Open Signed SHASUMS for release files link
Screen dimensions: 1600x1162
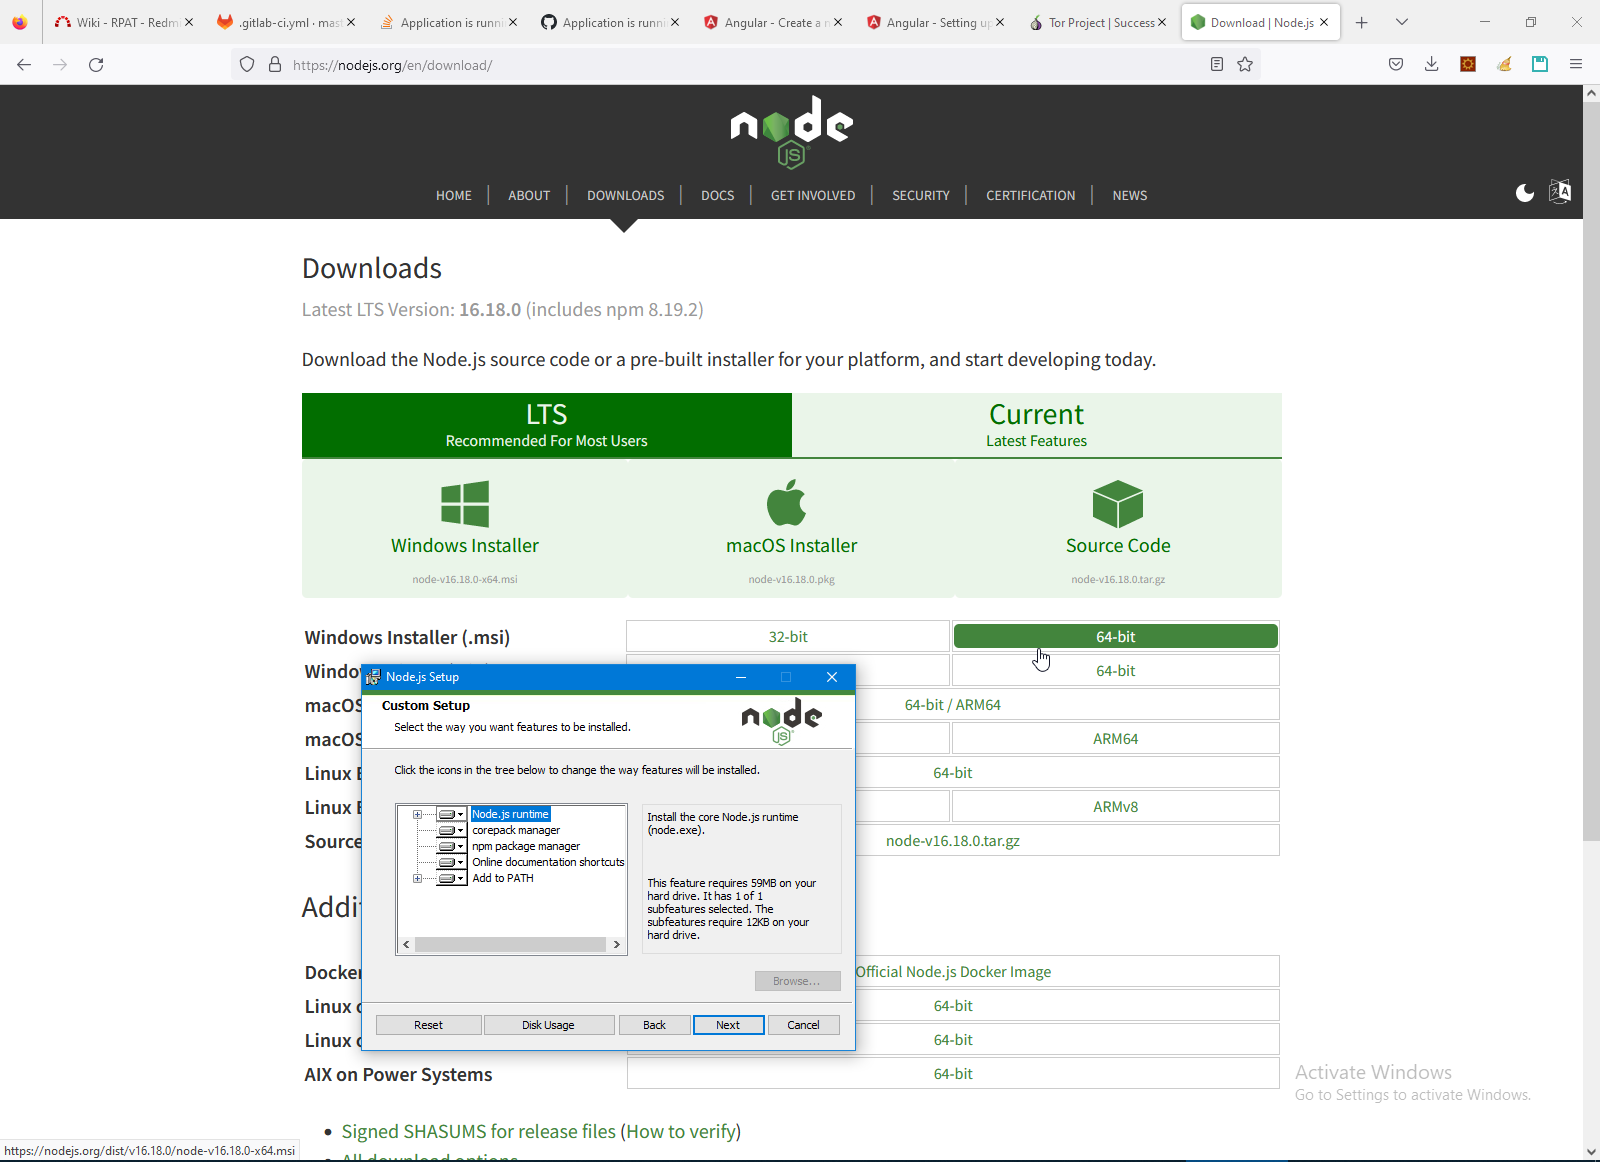pyautogui.click(x=479, y=1131)
